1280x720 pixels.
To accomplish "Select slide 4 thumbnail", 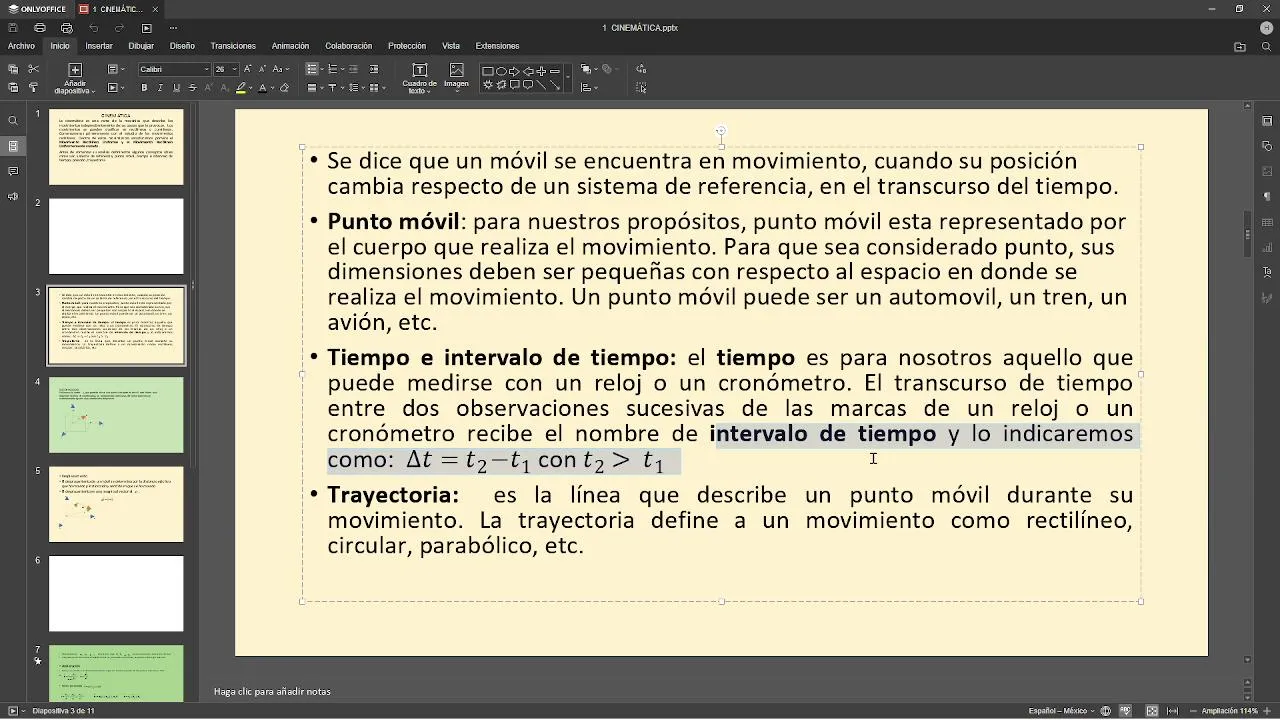I will pyautogui.click(x=116, y=414).
